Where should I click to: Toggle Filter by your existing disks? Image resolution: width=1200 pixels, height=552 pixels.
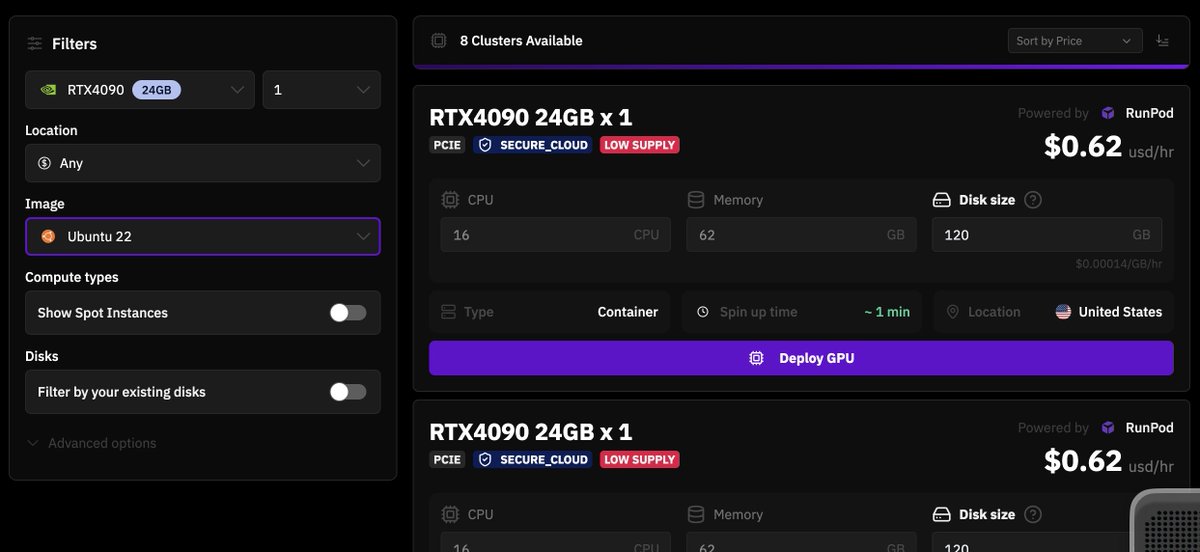click(x=348, y=392)
